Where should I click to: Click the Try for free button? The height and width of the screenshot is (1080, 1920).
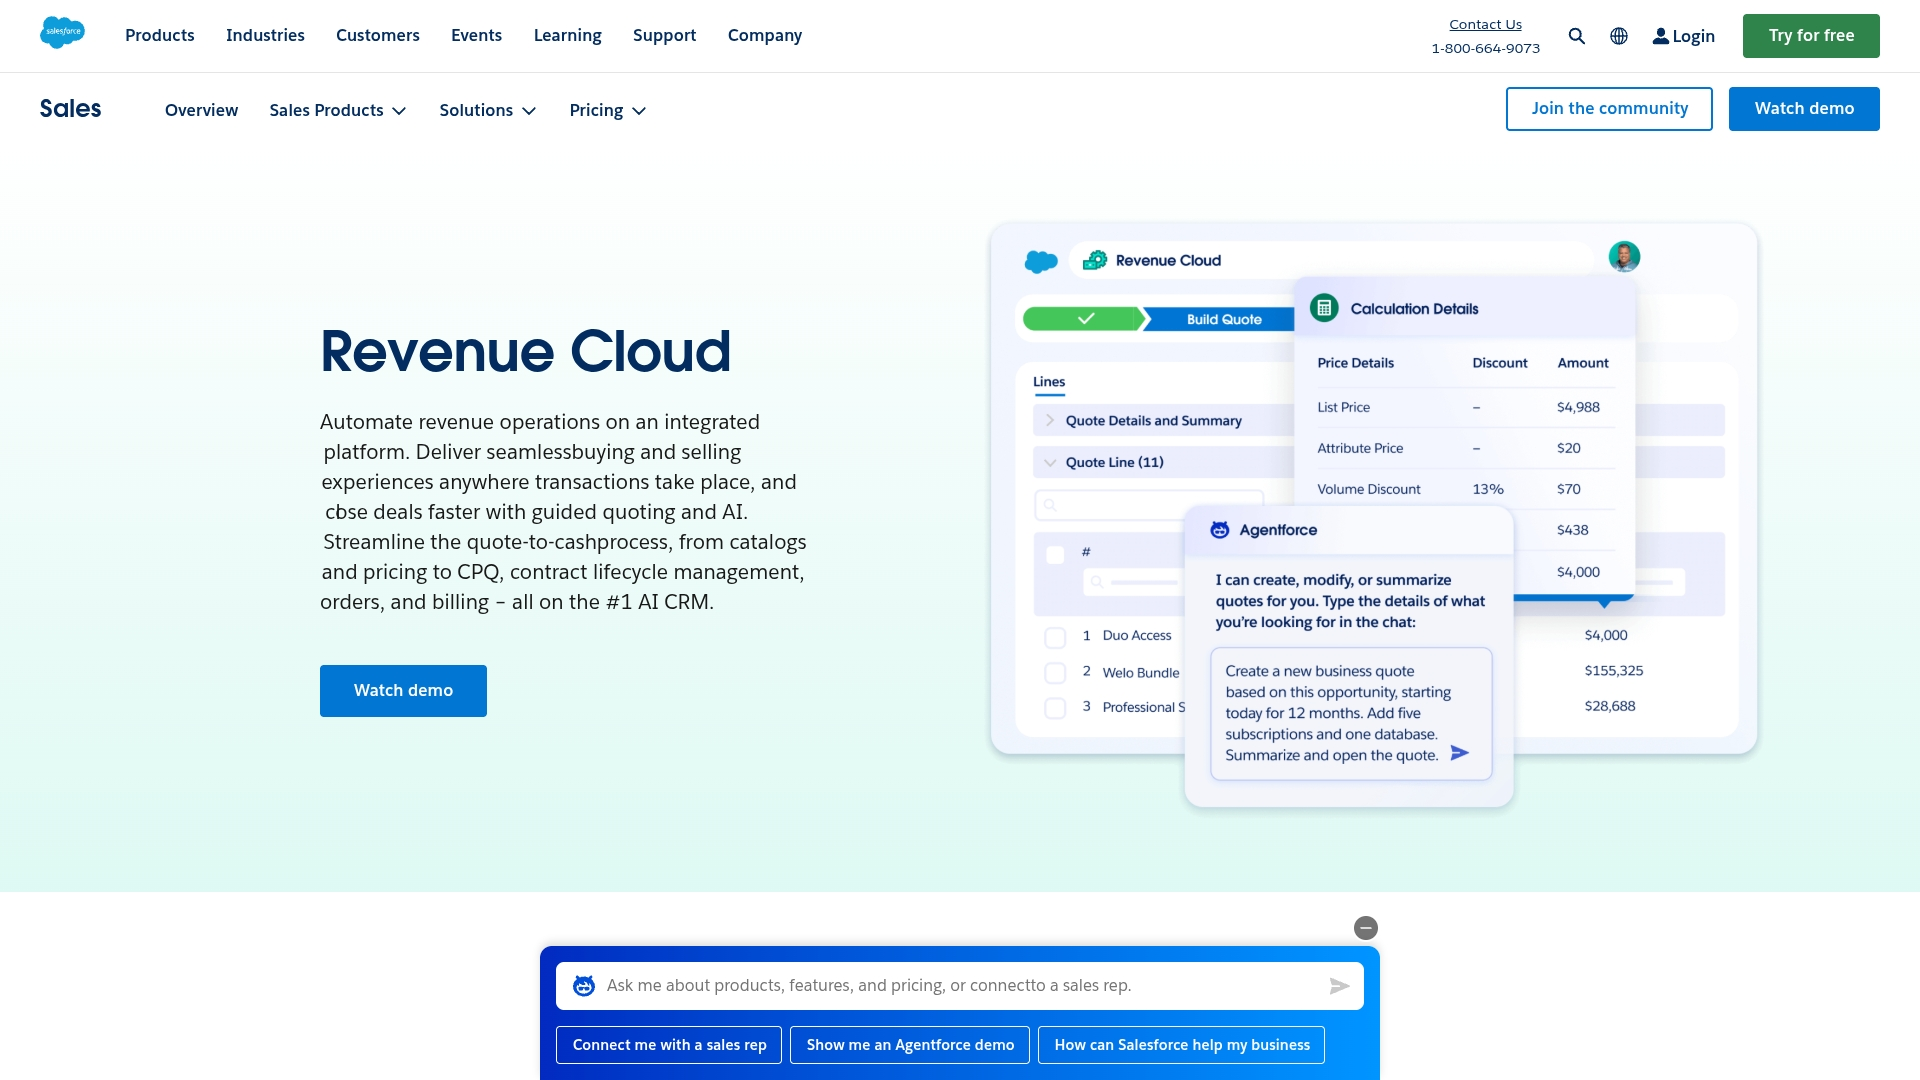tap(1811, 36)
